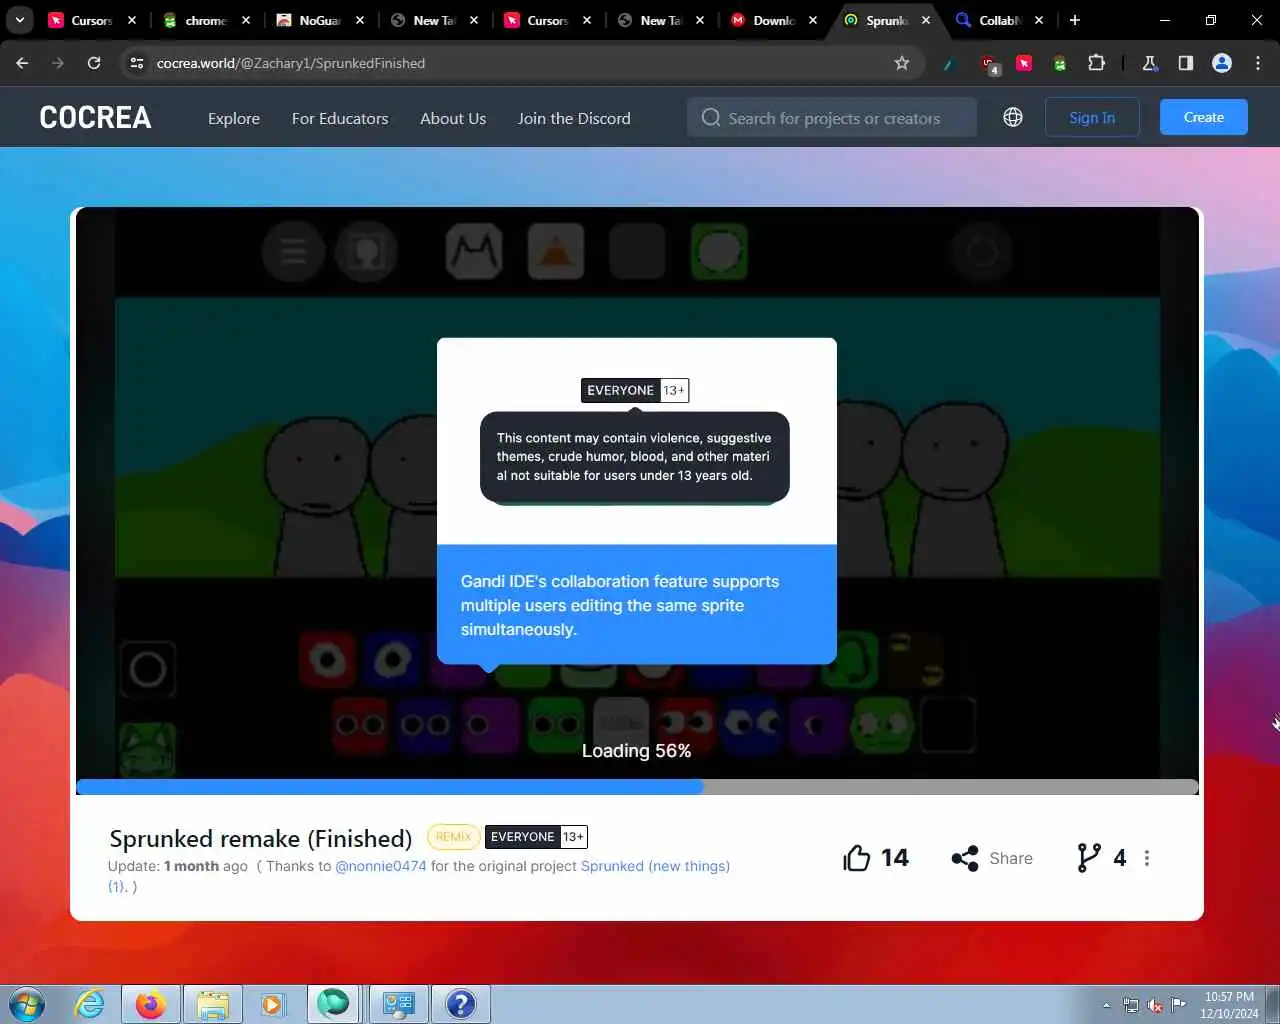The width and height of the screenshot is (1280, 1024).
Task: Bookmark this page with the star icon
Action: 902,63
